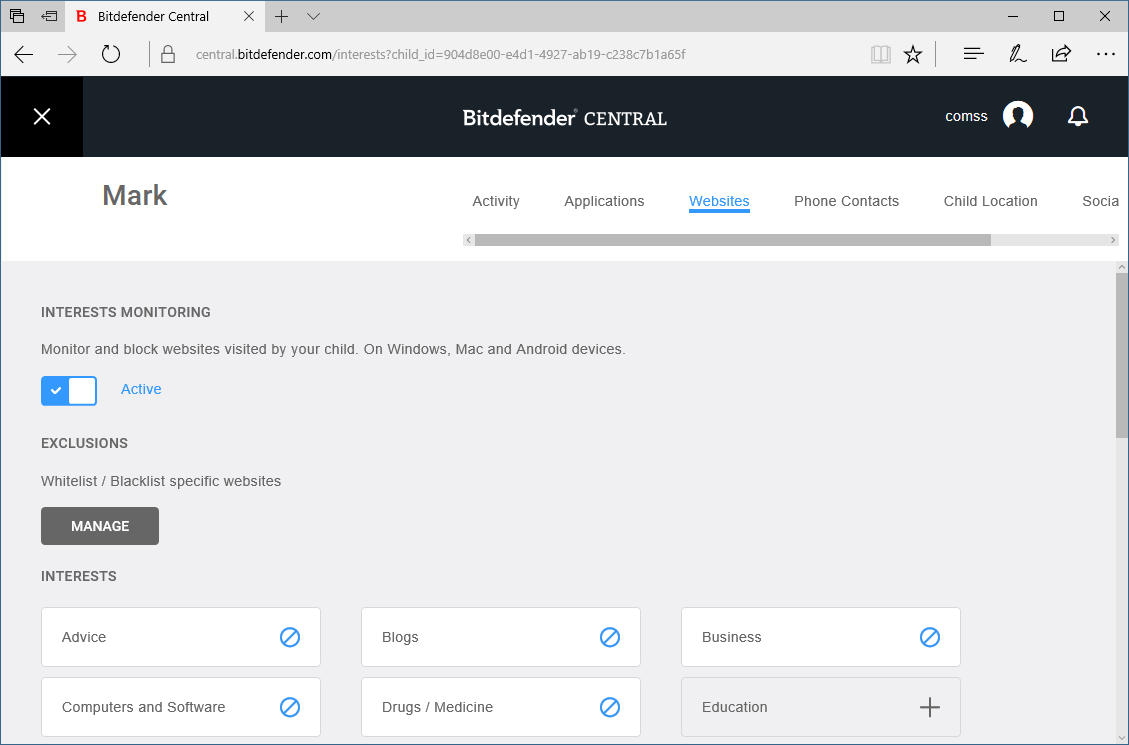Unblock the Drugs / Medicine category
This screenshot has width=1129, height=745.
pyautogui.click(x=609, y=707)
